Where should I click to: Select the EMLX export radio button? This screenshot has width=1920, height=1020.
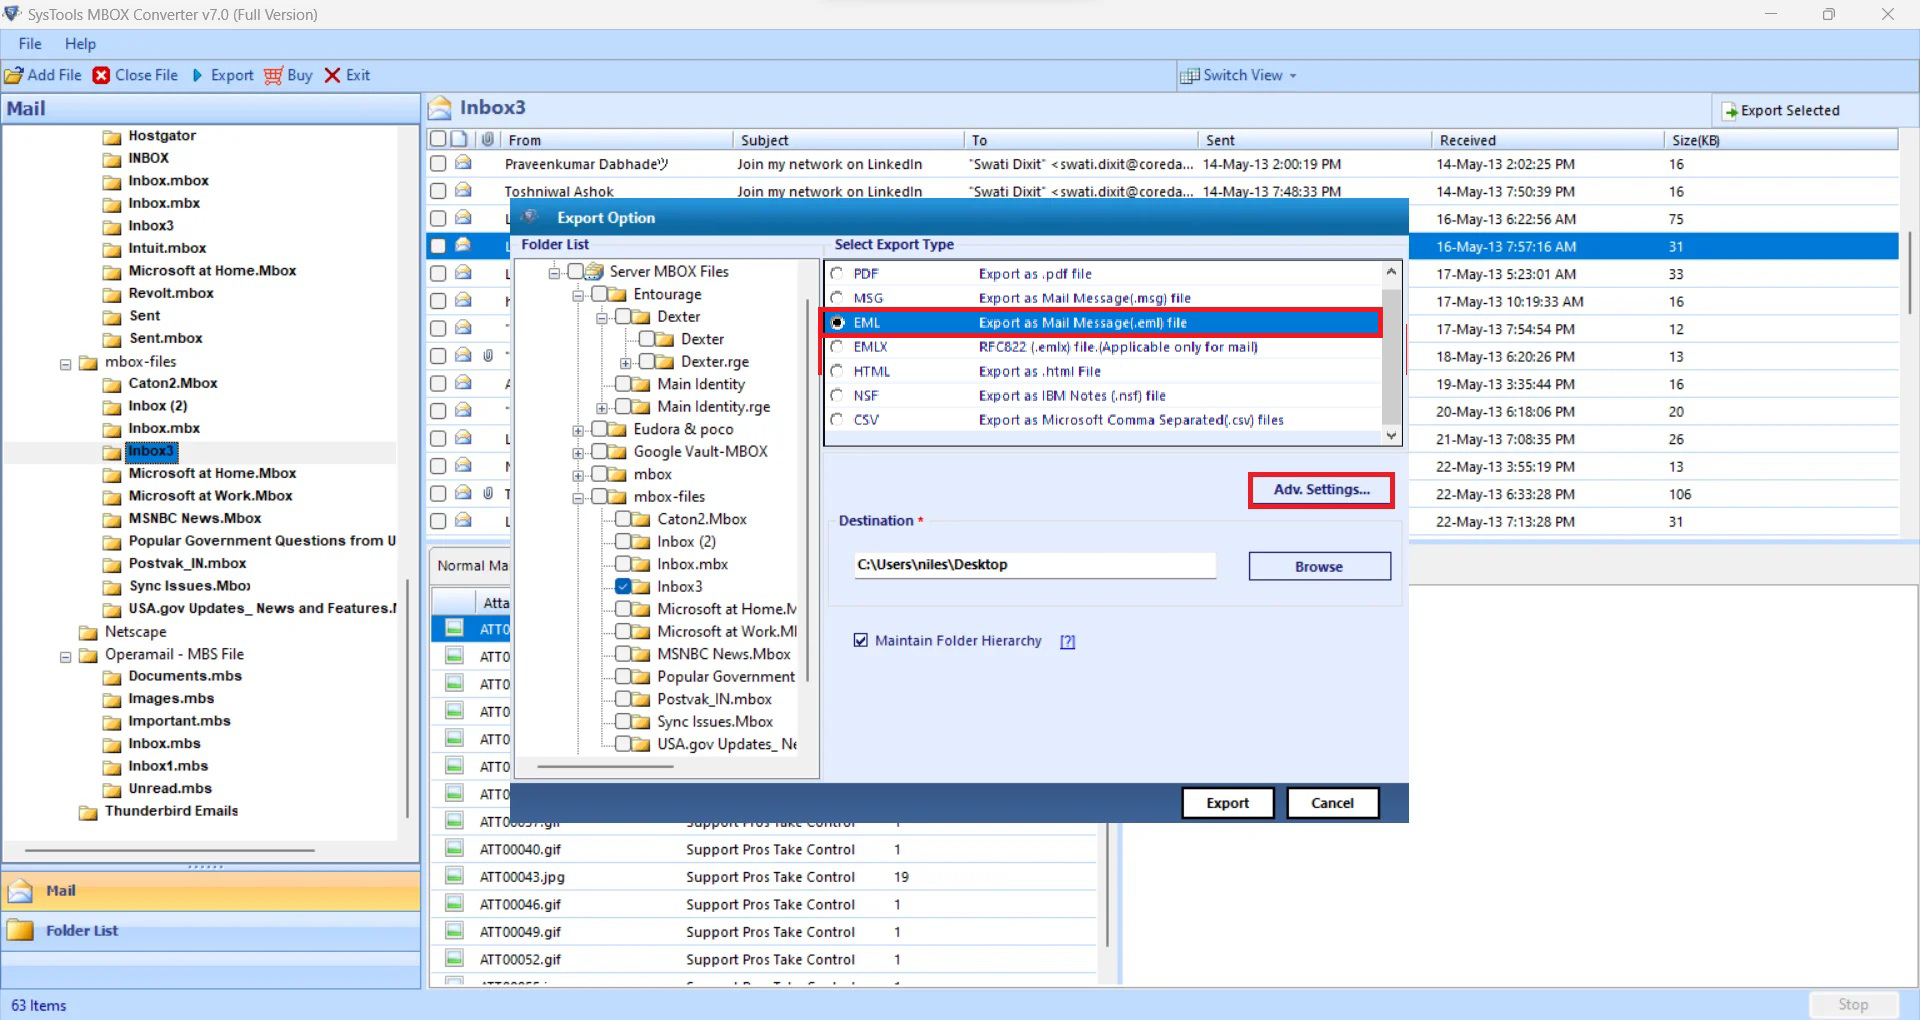(837, 346)
